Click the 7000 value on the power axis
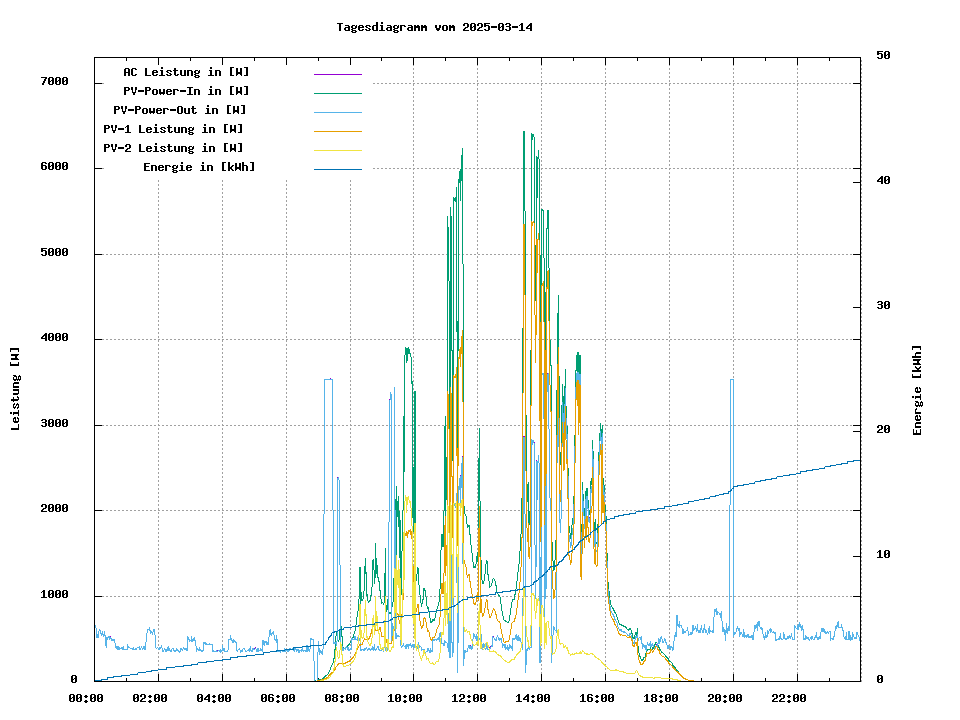 [53, 82]
